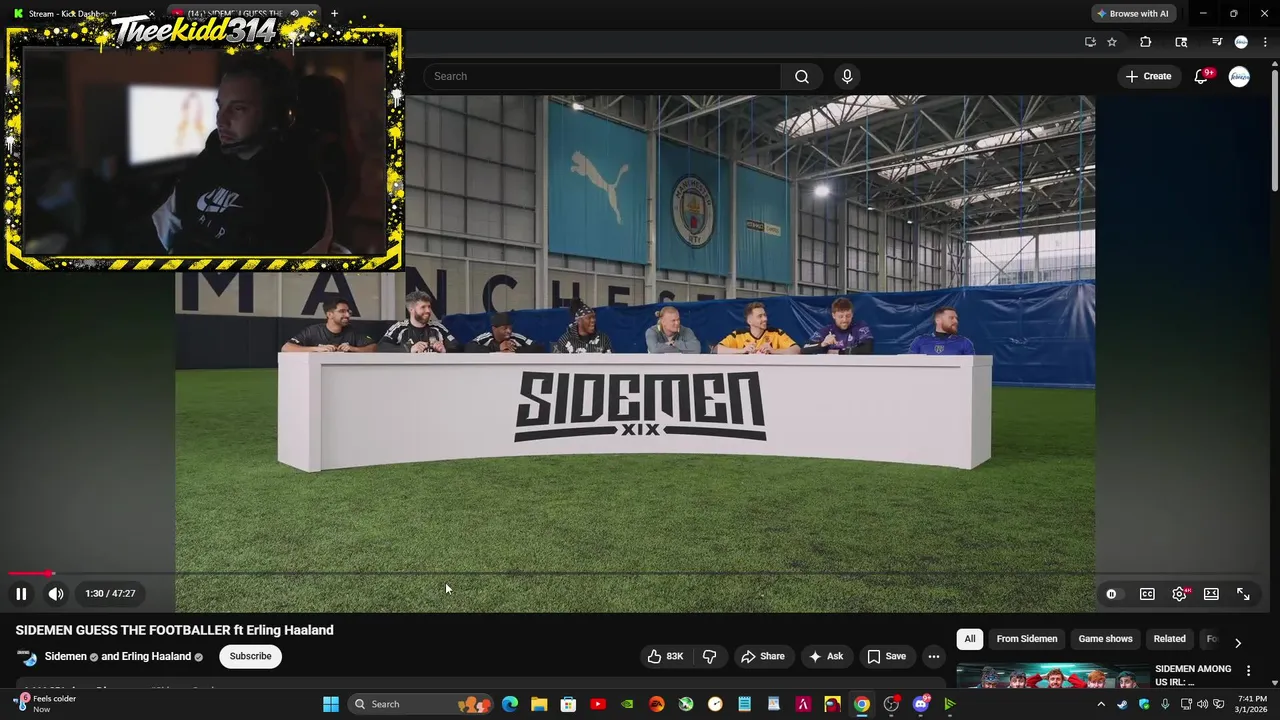Viewport: 1280px width, 720px height.
Task: Open a new browser tab
Action: (x=334, y=14)
